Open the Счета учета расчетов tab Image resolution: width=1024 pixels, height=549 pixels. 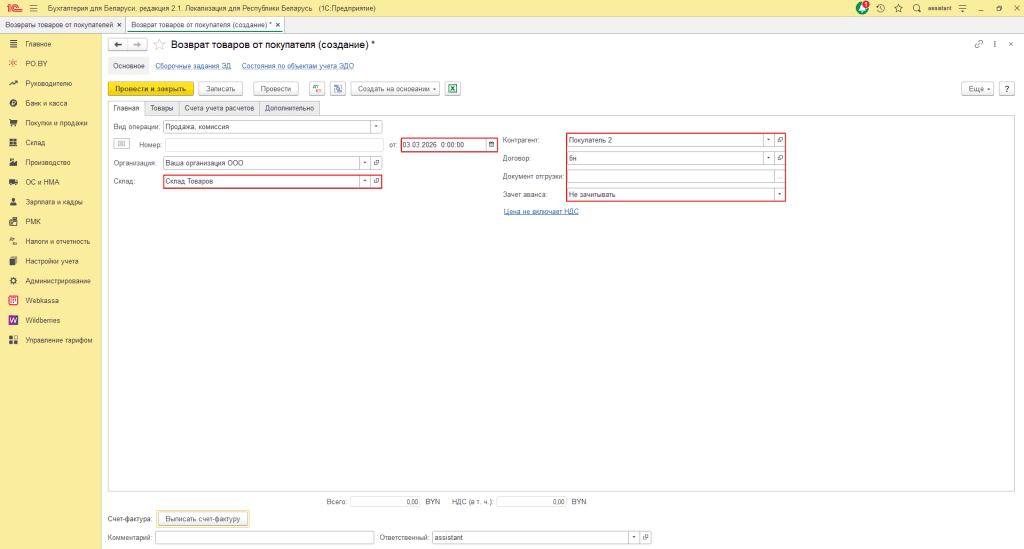[219, 108]
